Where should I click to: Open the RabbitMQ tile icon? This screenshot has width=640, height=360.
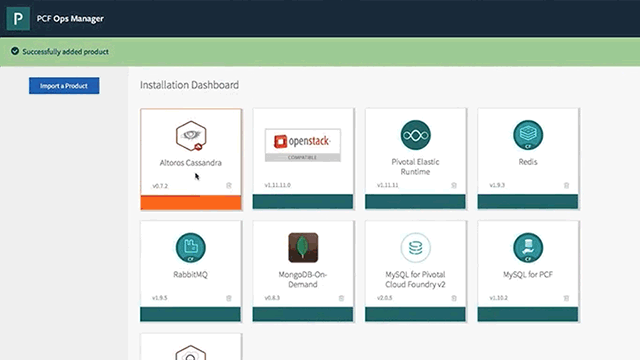191,248
